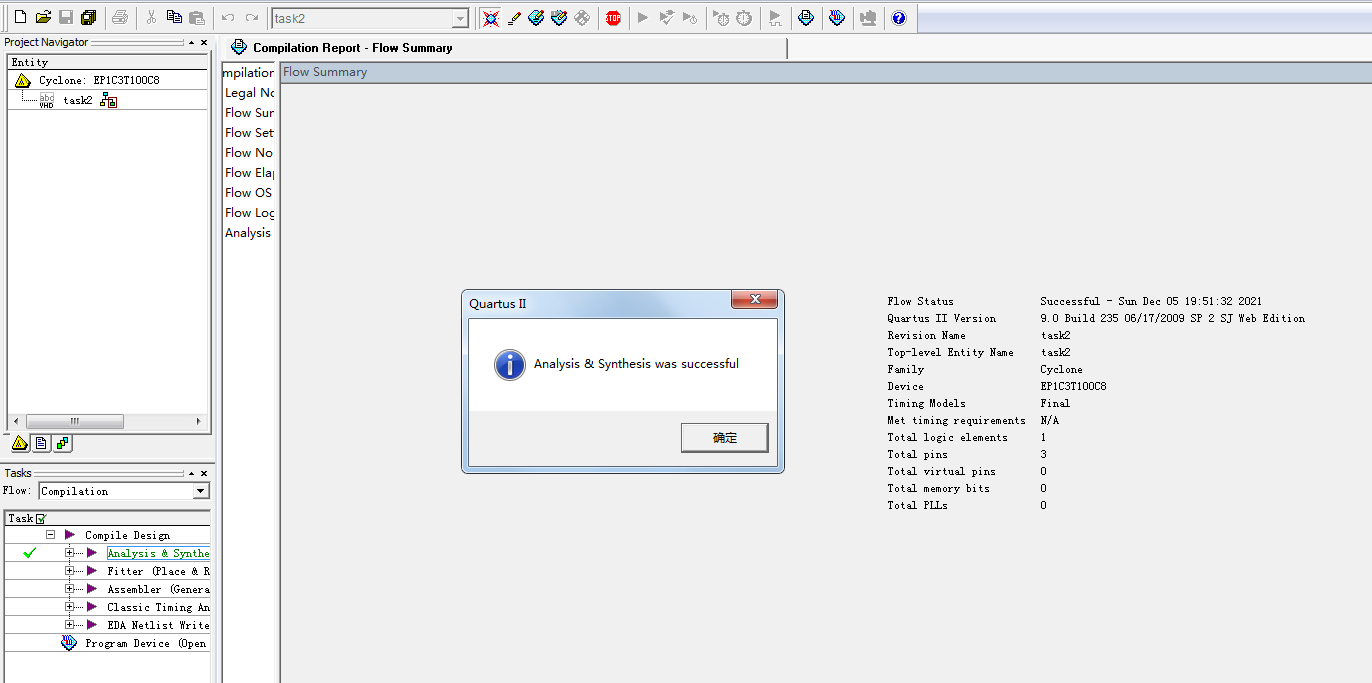The width and height of the screenshot is (1372, 683).
Task: Click the Flow Summary header bar
Action: click(826, 72)
